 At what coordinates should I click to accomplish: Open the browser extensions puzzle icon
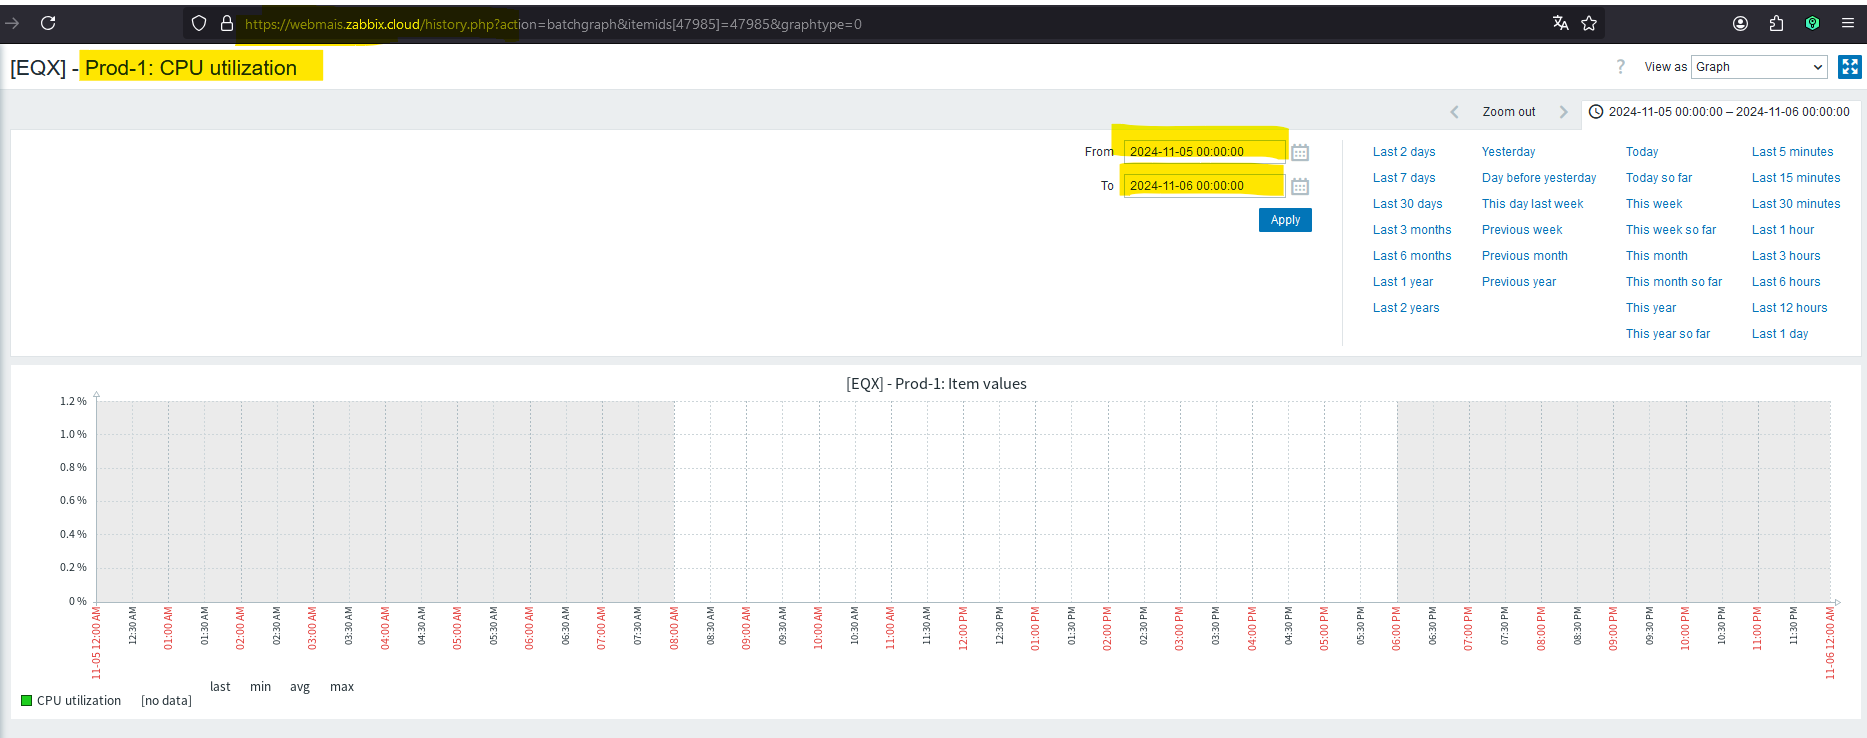pos(1776,23)
